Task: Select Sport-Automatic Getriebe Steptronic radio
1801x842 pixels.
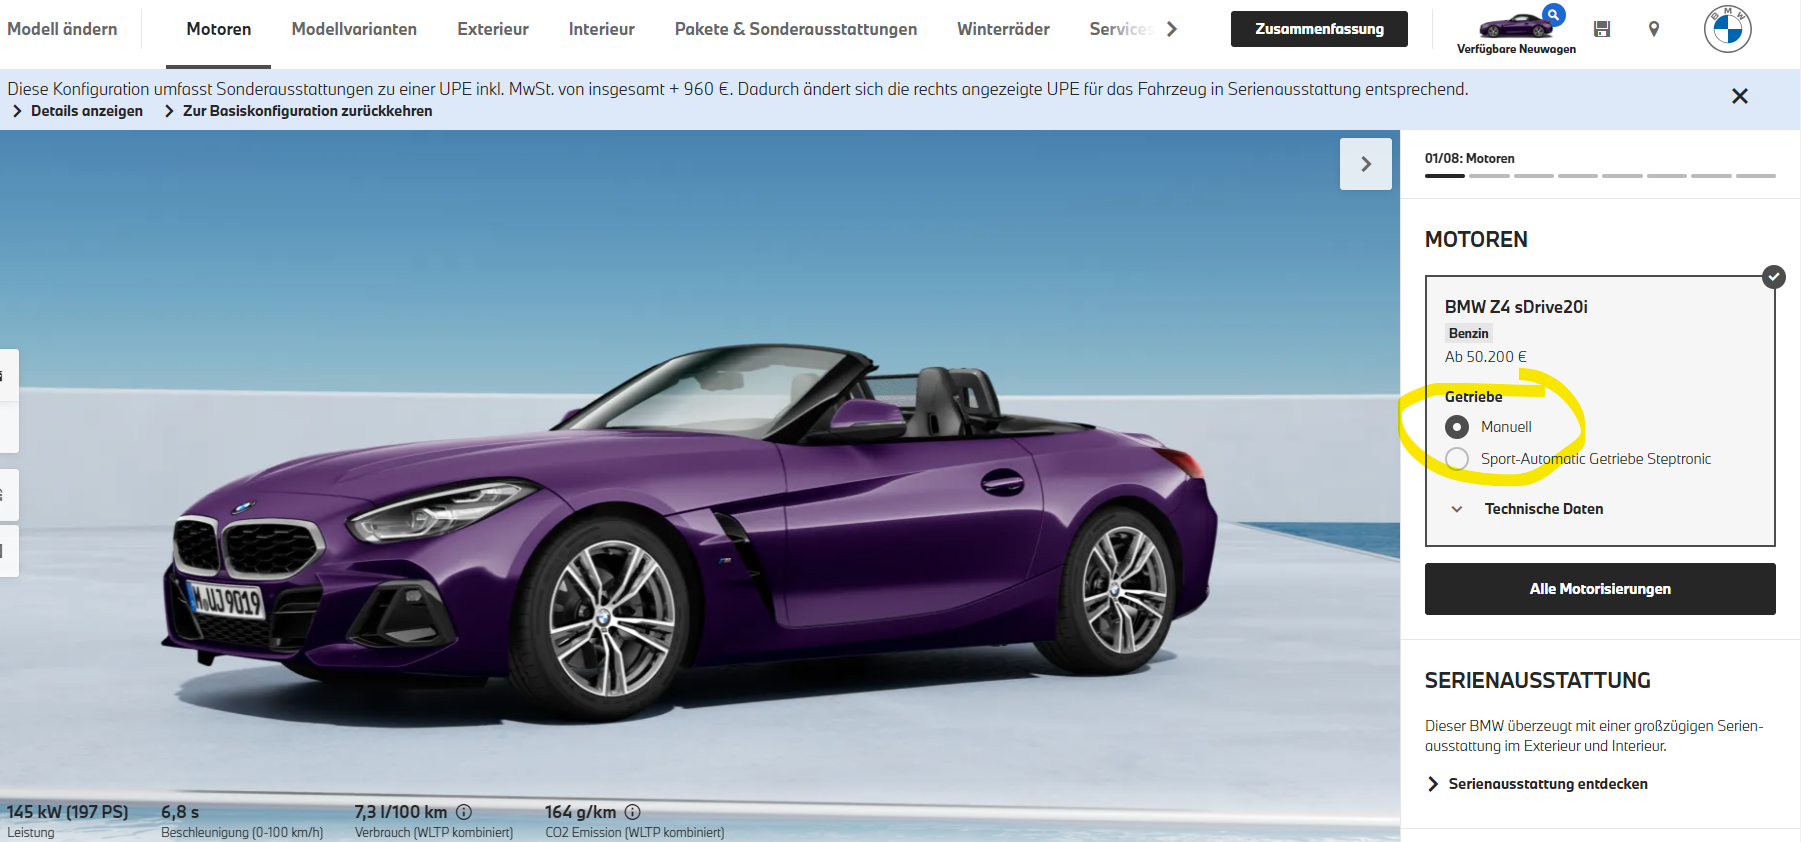Action: pyautogui.click(x=1457, y=459)
